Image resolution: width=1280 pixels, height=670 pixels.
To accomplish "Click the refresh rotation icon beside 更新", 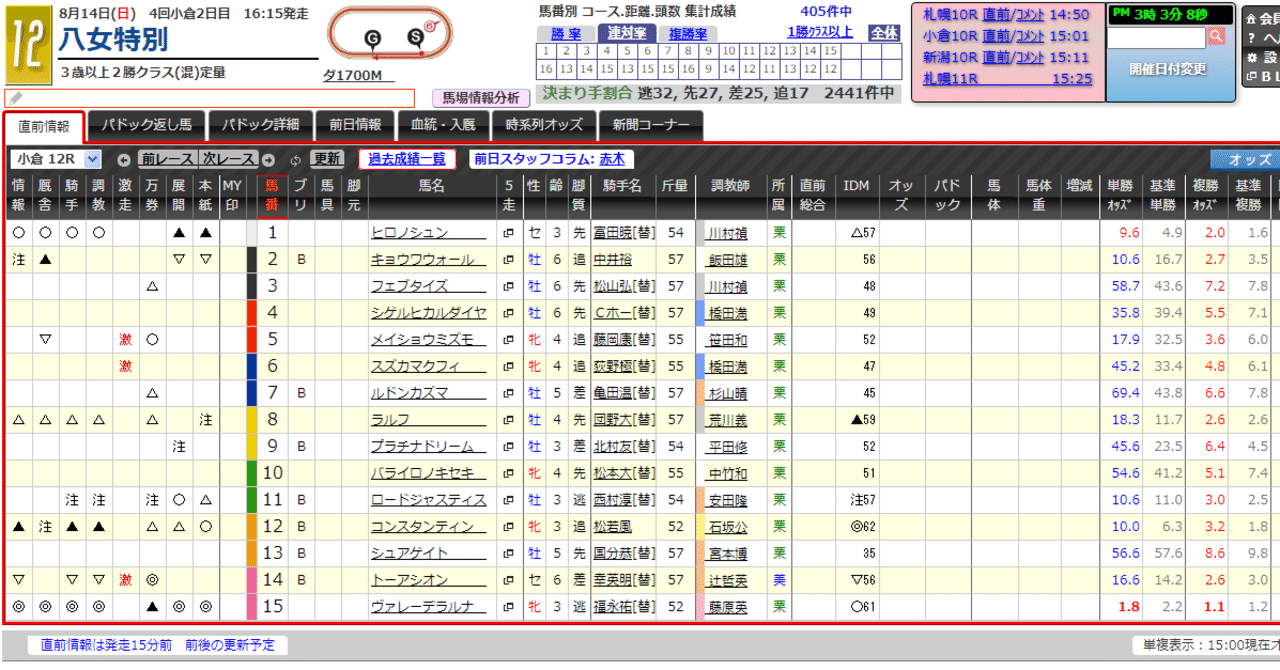I will click(295, 161).
